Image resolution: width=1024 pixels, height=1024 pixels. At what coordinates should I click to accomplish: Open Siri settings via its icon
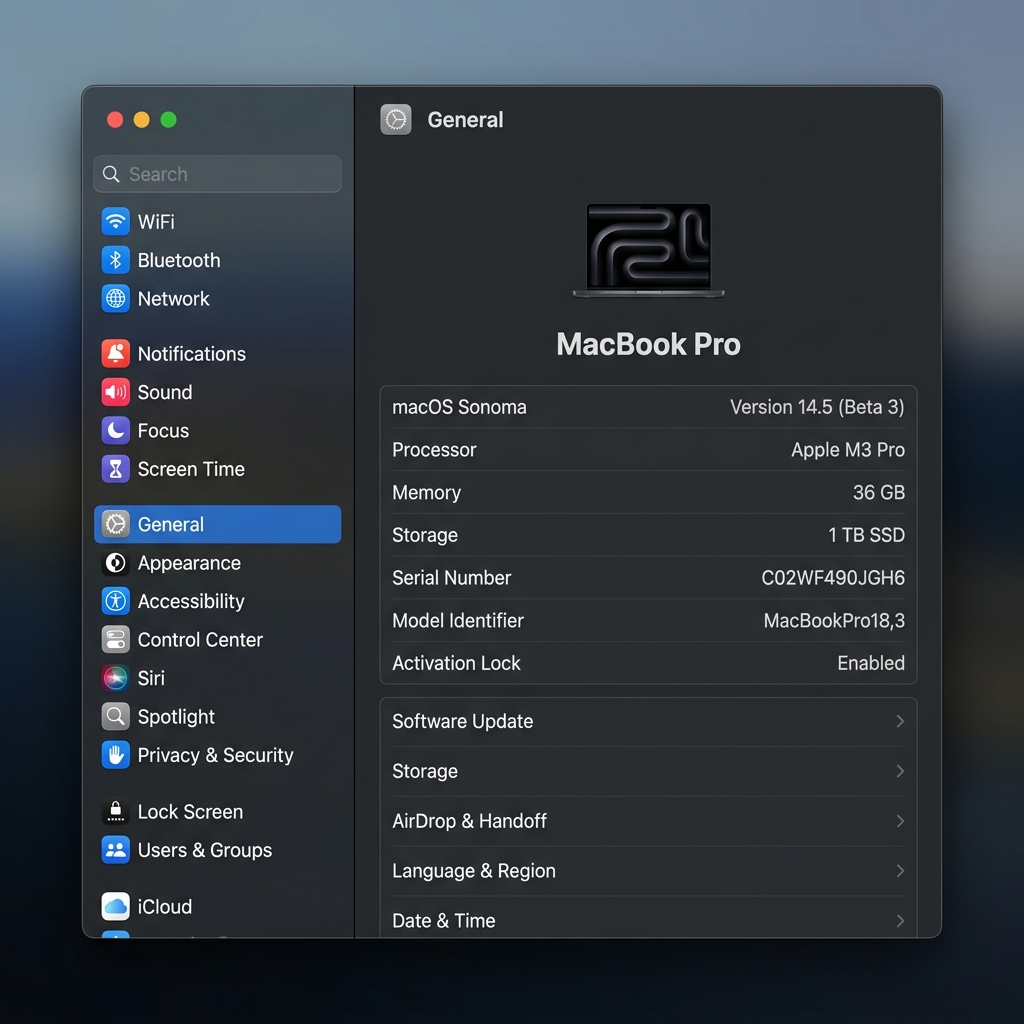click(x=116, y=678)
